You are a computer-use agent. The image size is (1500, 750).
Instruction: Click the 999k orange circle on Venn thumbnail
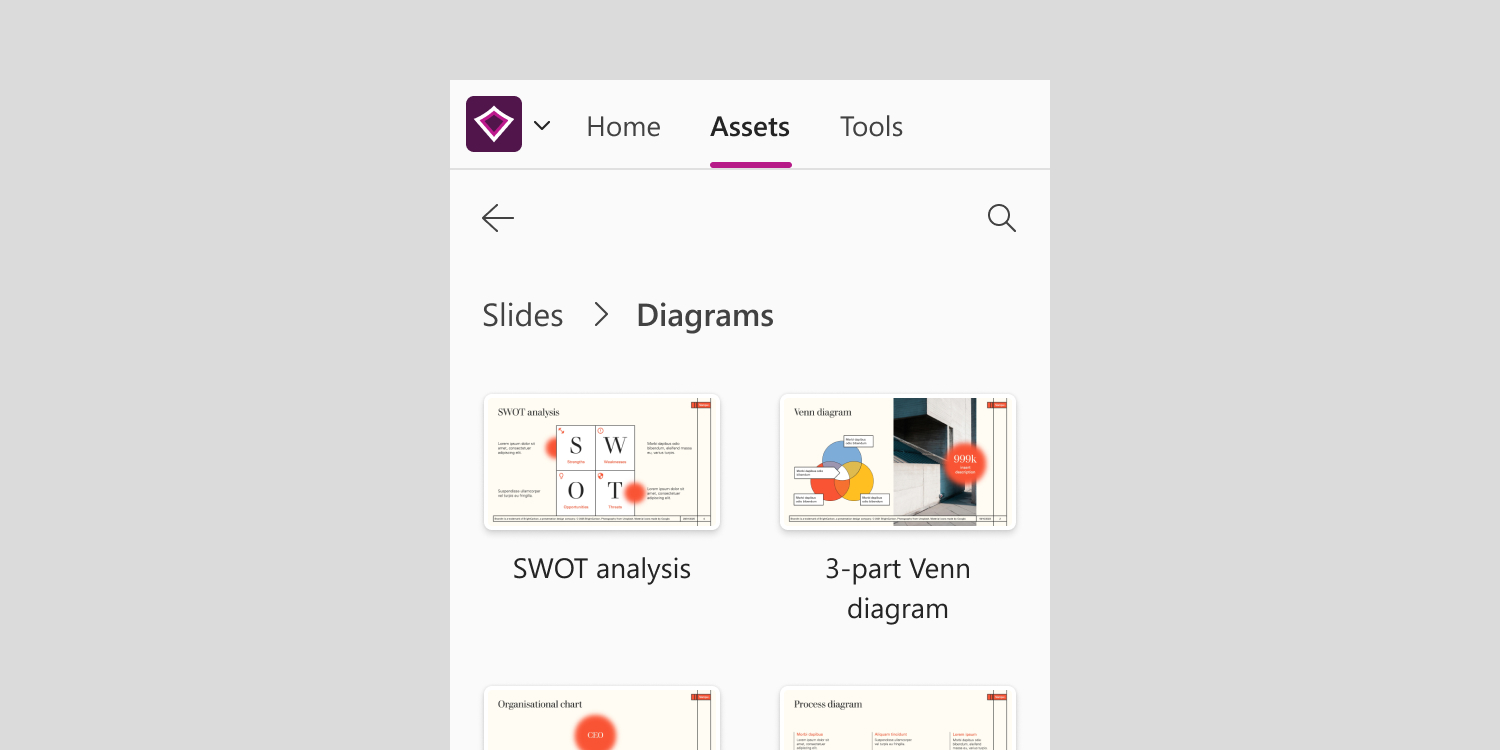pos(965,463)
